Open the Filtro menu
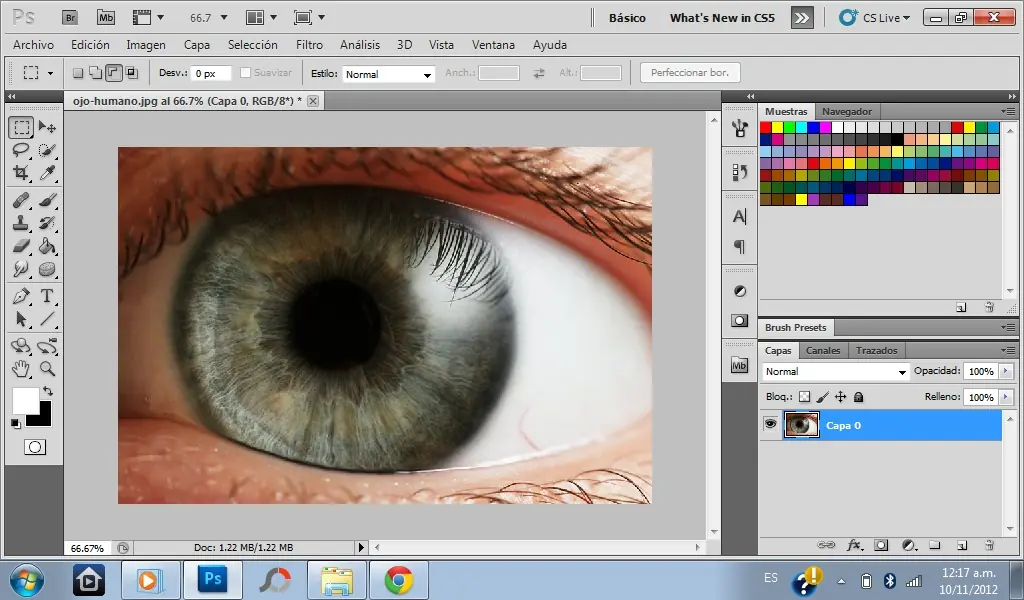The height and width of the screenshot is (600, 1024). (x=310, y=45)
